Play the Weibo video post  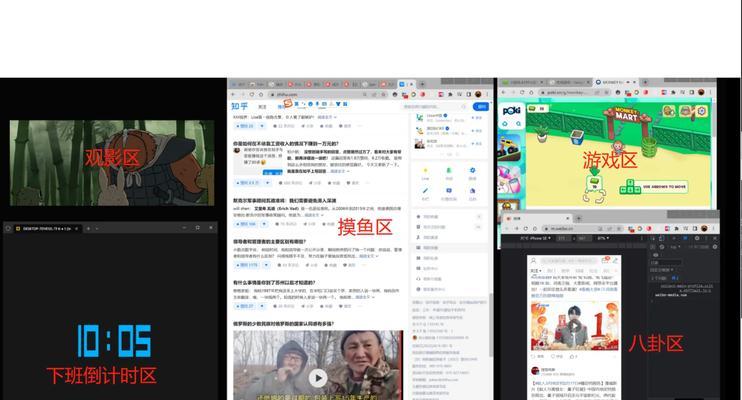574,326
